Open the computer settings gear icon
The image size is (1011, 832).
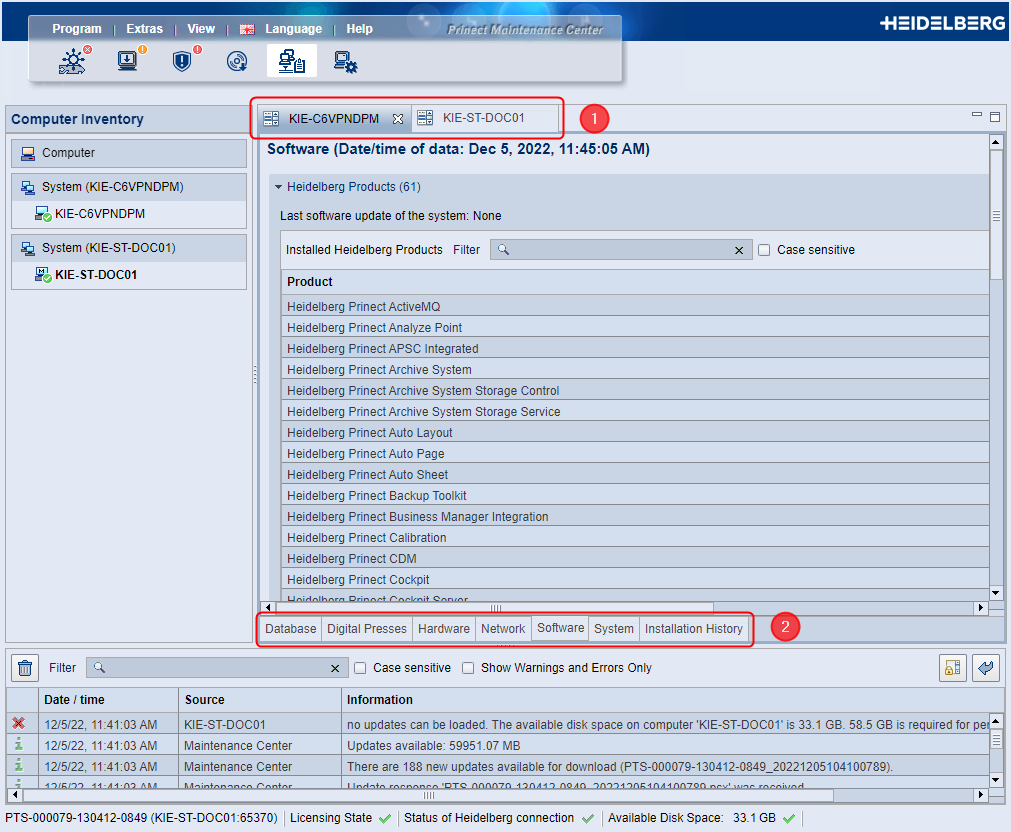[x=346, y=63]
